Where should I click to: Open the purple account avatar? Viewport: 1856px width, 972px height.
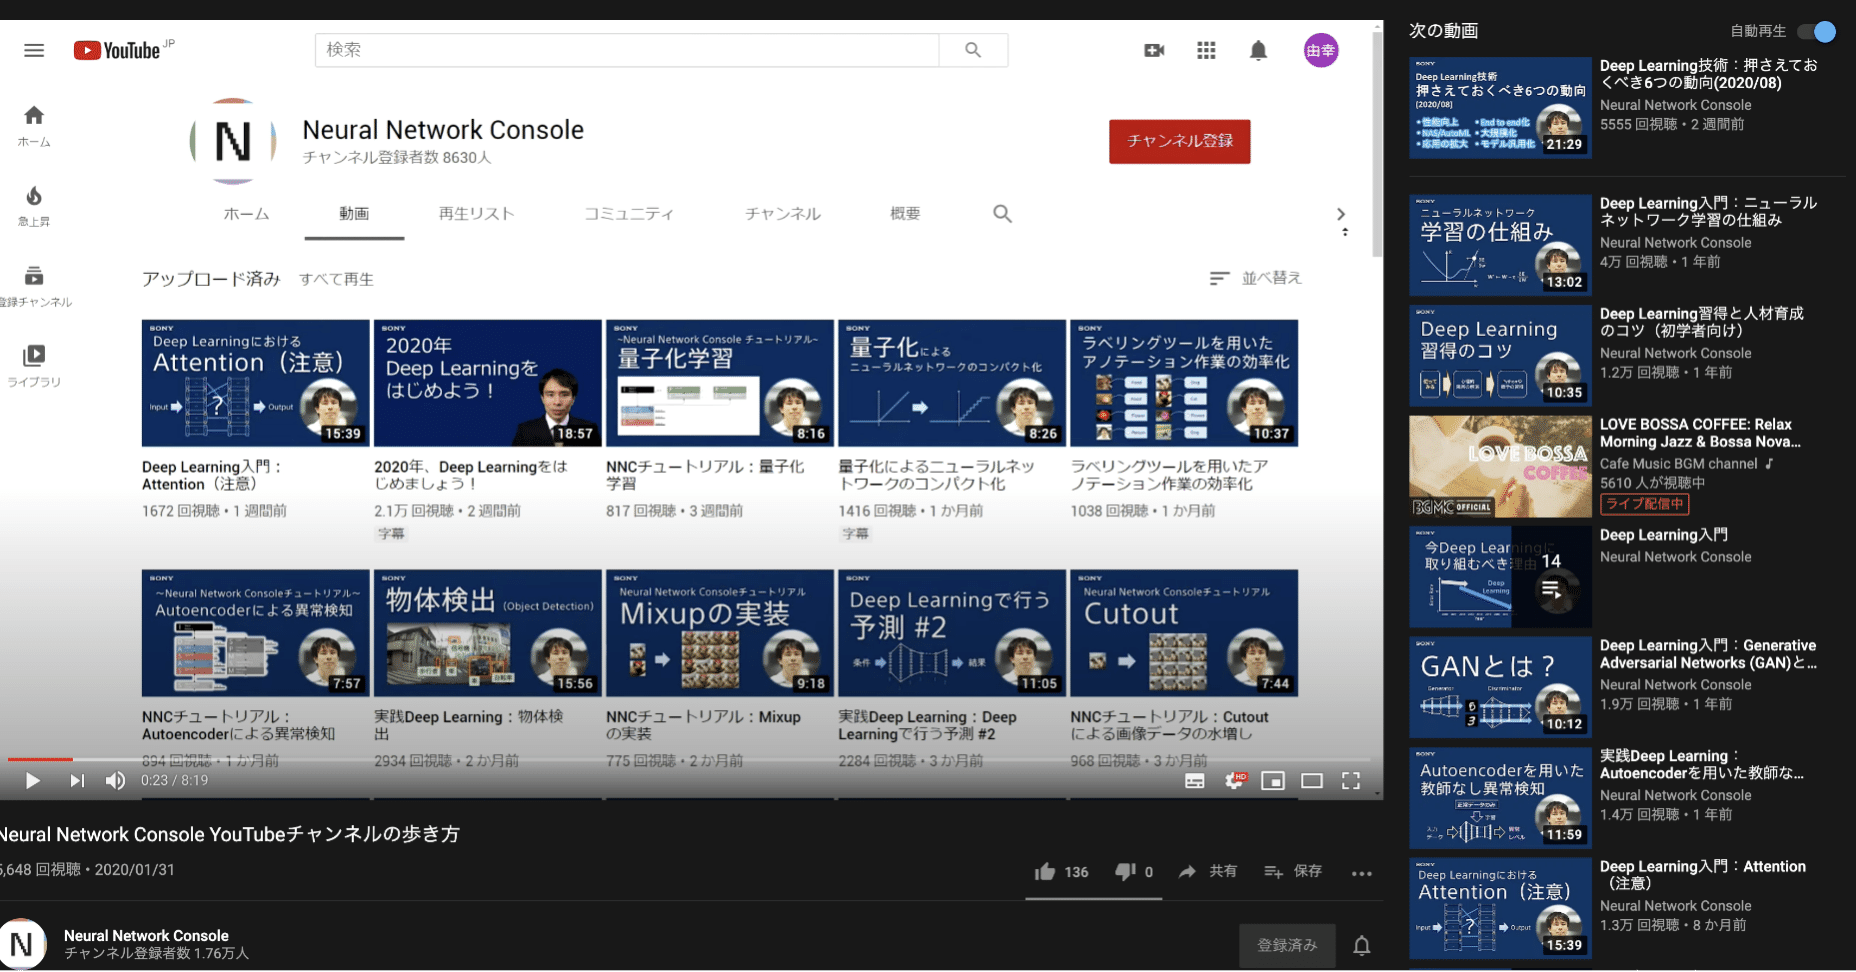[1321, 50]
